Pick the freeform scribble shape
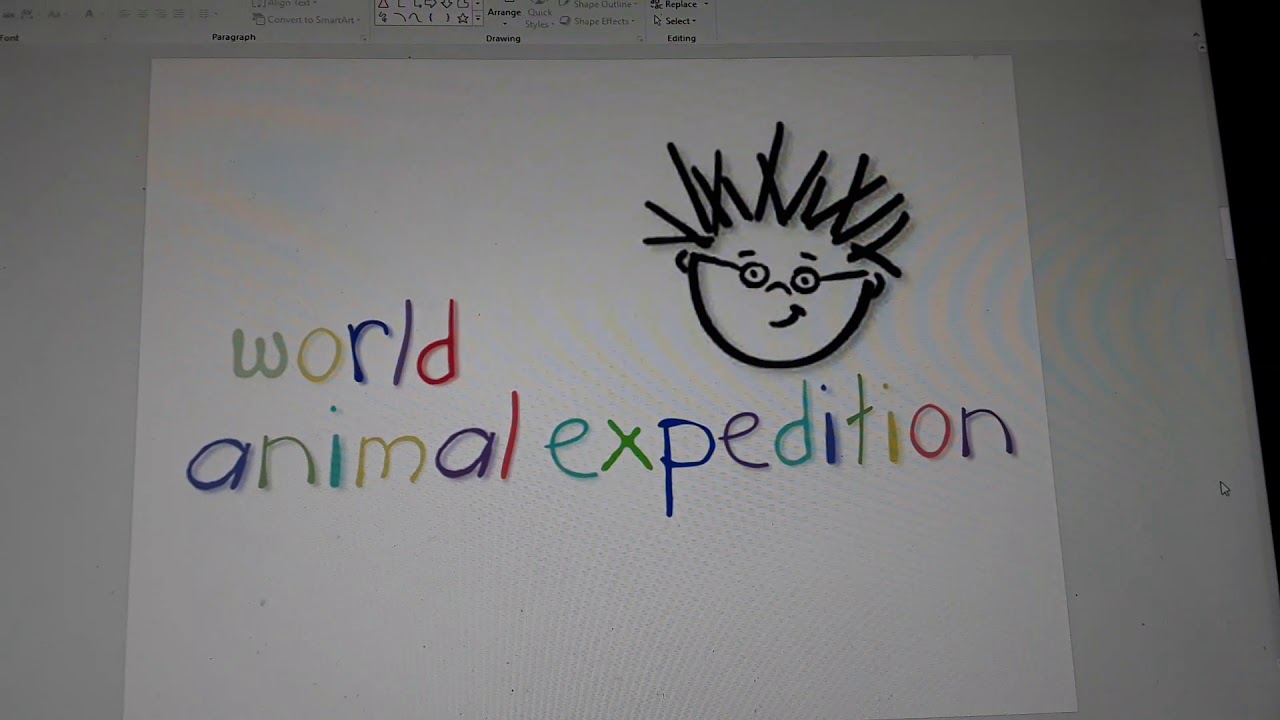This screenshot has width=1280, height=720. point(383,18)
